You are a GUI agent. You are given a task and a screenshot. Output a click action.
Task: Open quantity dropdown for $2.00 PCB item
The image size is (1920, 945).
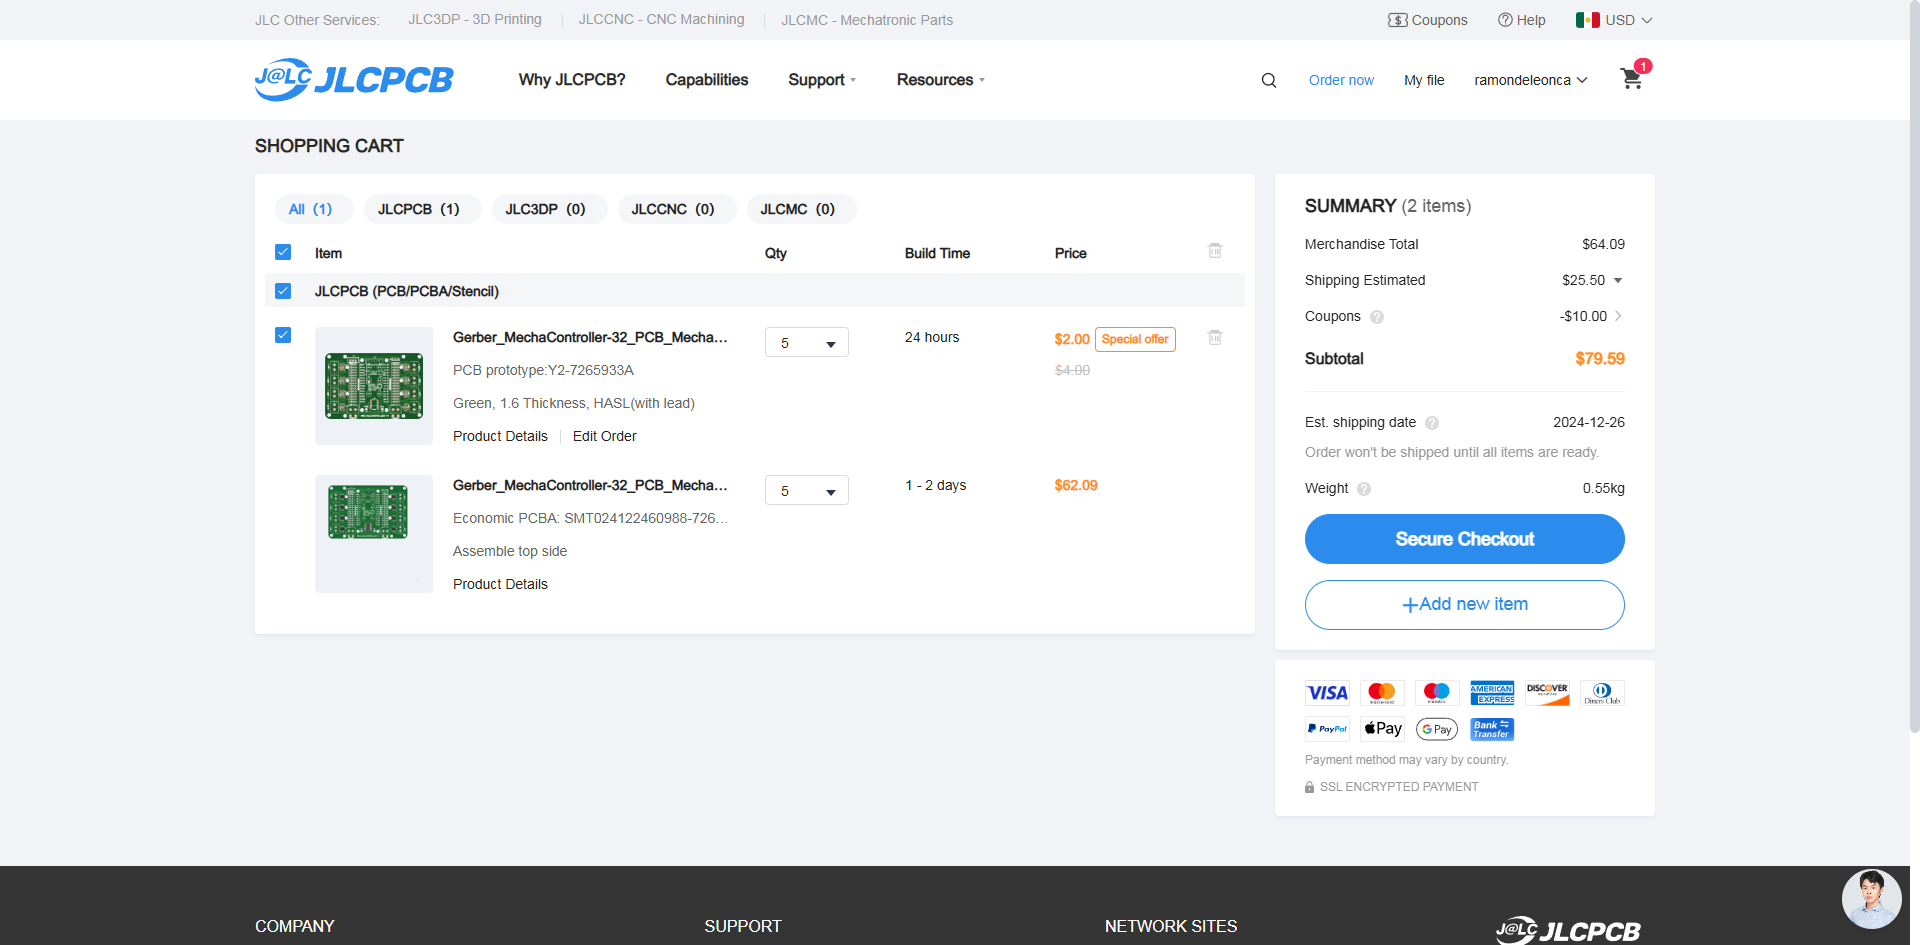(807, 342)
